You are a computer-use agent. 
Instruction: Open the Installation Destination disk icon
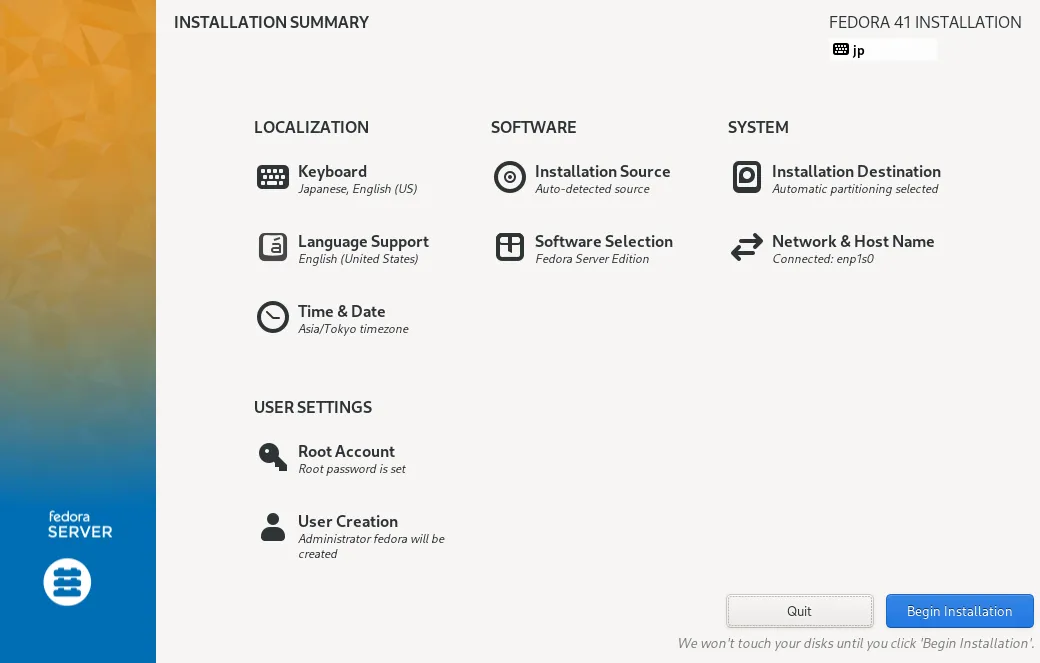[x=746, y=177]
